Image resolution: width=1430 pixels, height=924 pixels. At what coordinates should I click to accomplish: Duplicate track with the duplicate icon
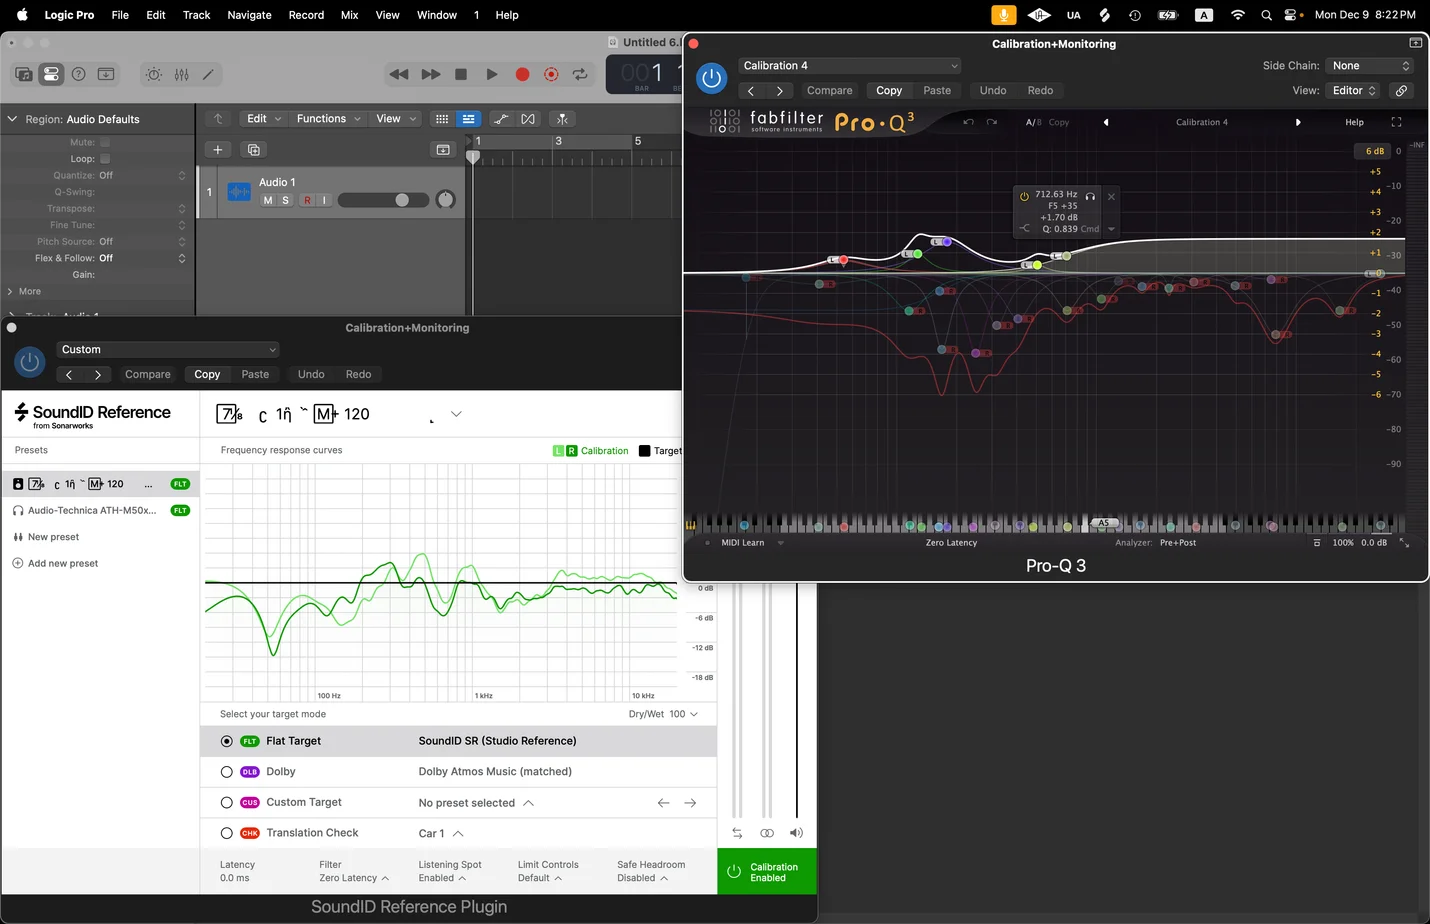coord(254,150)
